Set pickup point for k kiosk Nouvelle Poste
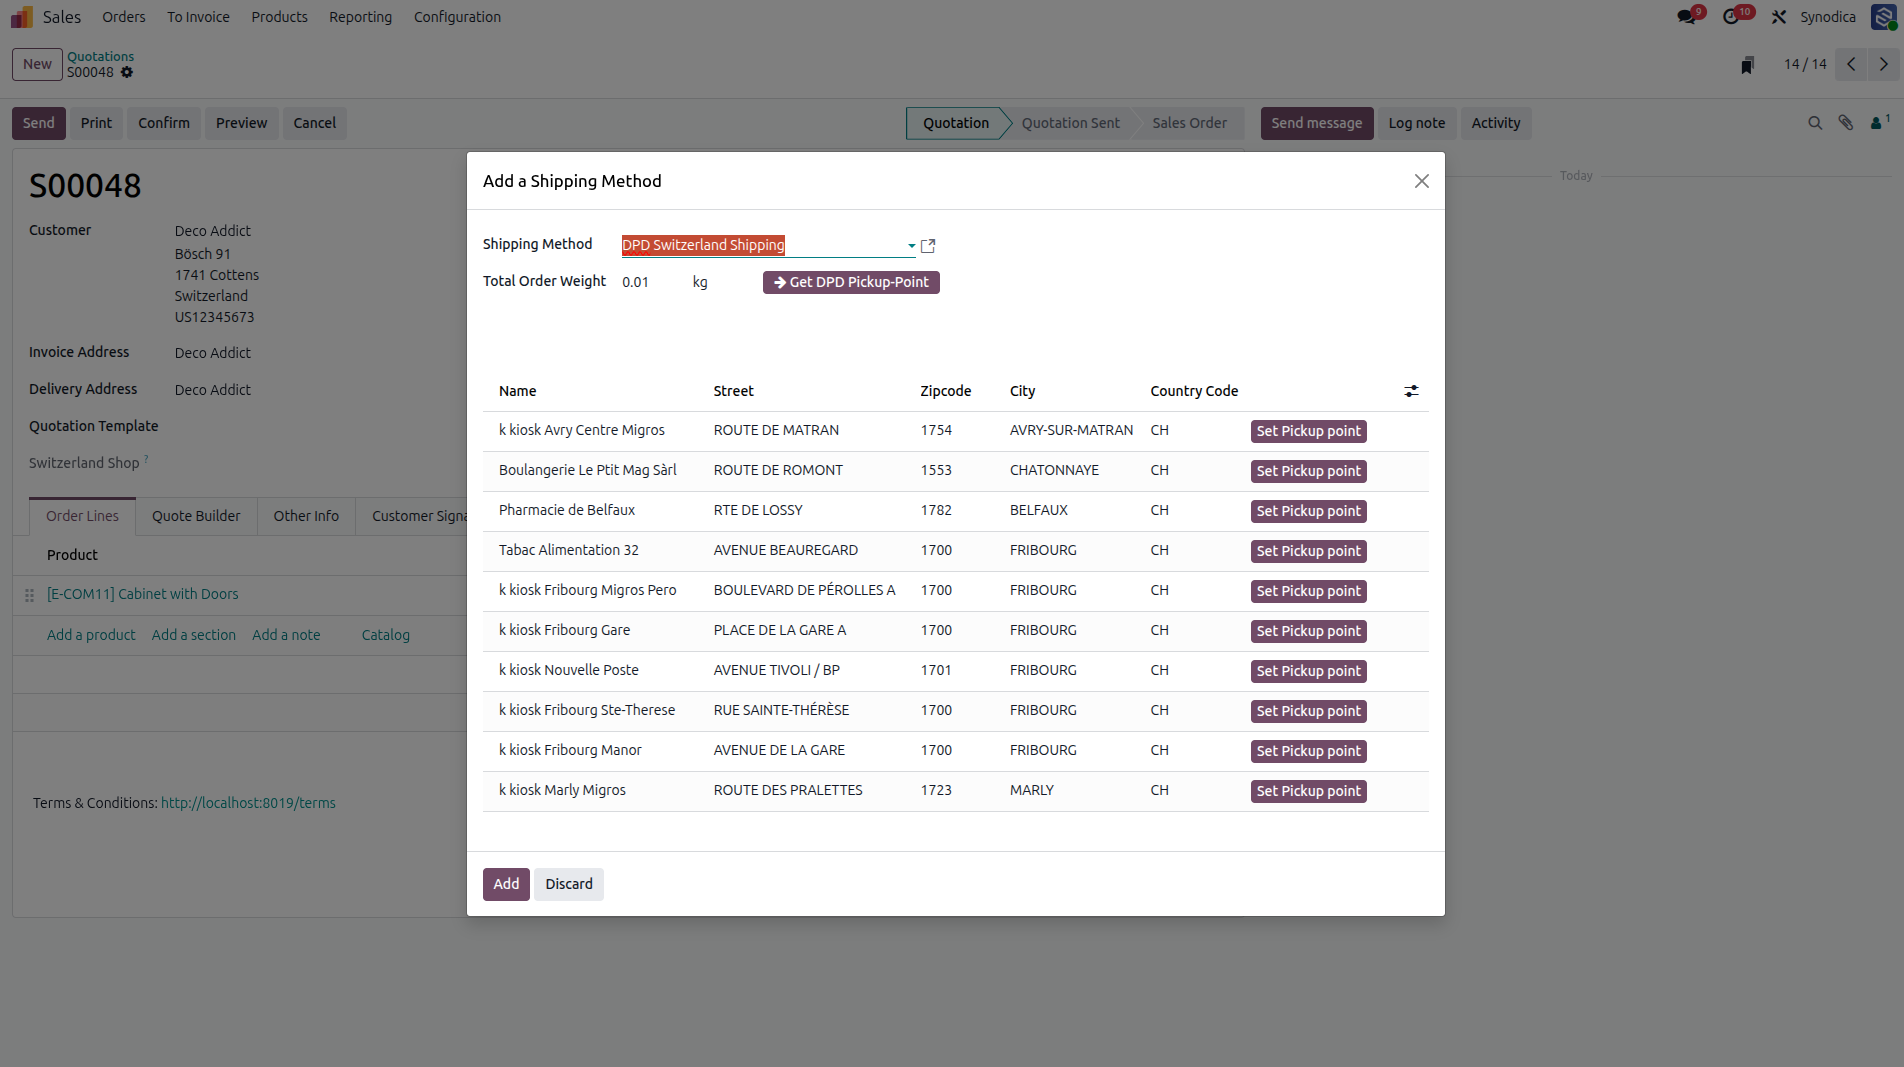 1308,671
